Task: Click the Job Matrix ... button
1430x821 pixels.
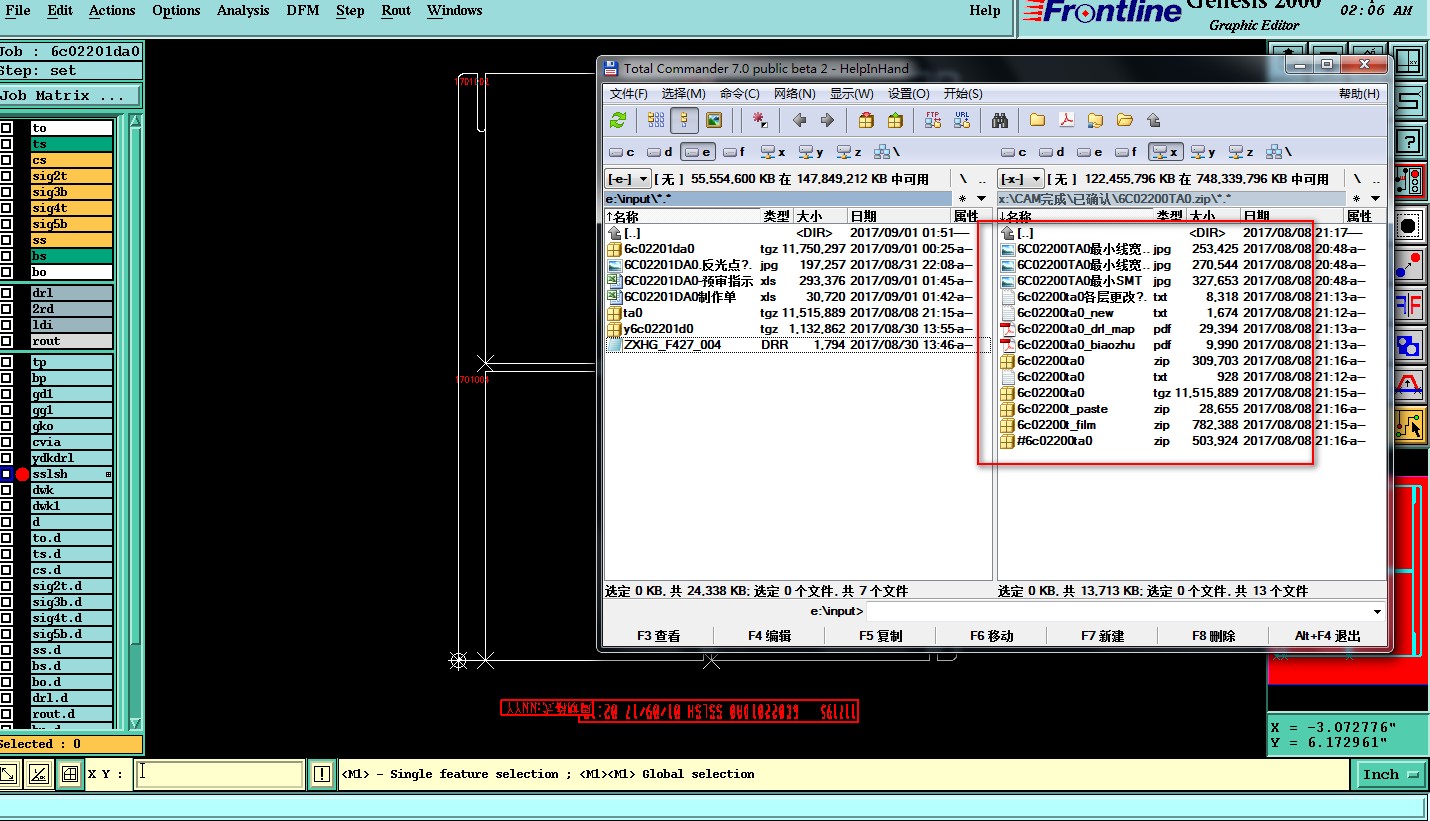Action: [x=70, y=96]
